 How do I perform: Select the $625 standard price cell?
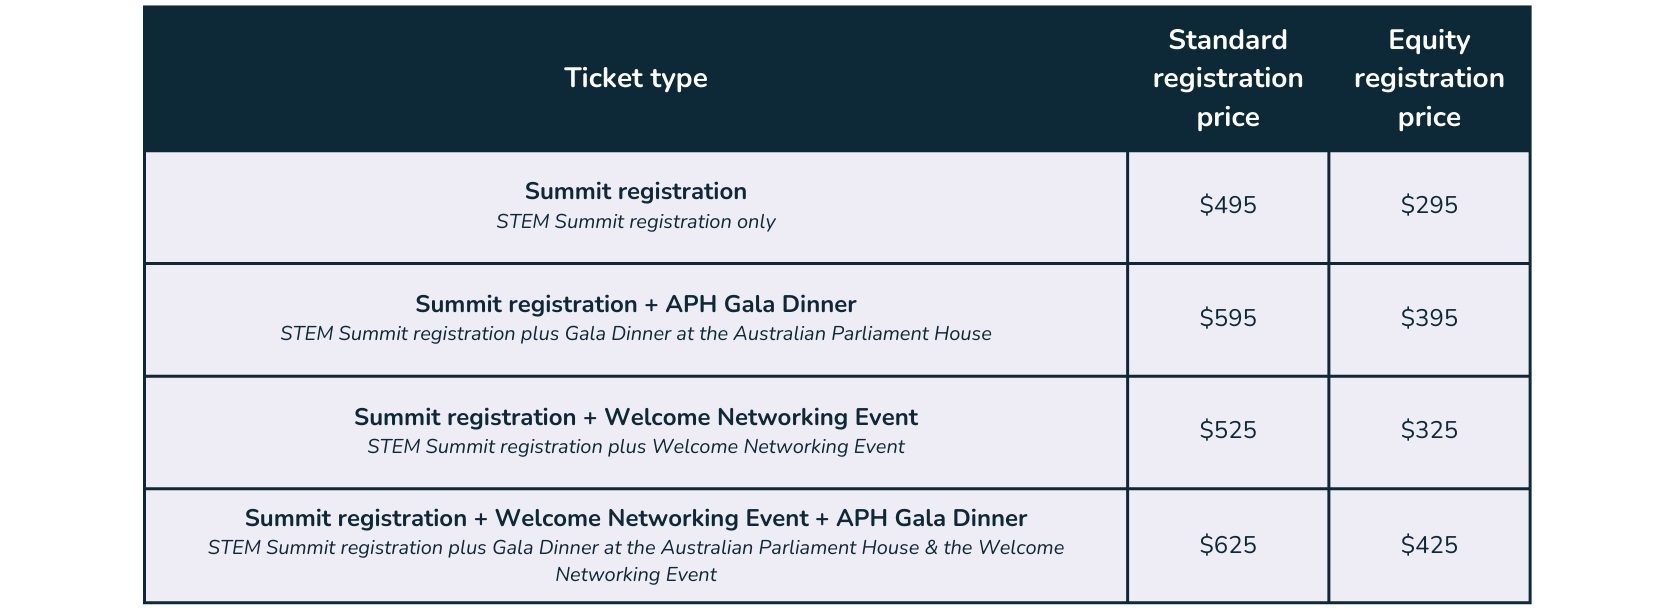[1228, 545]
